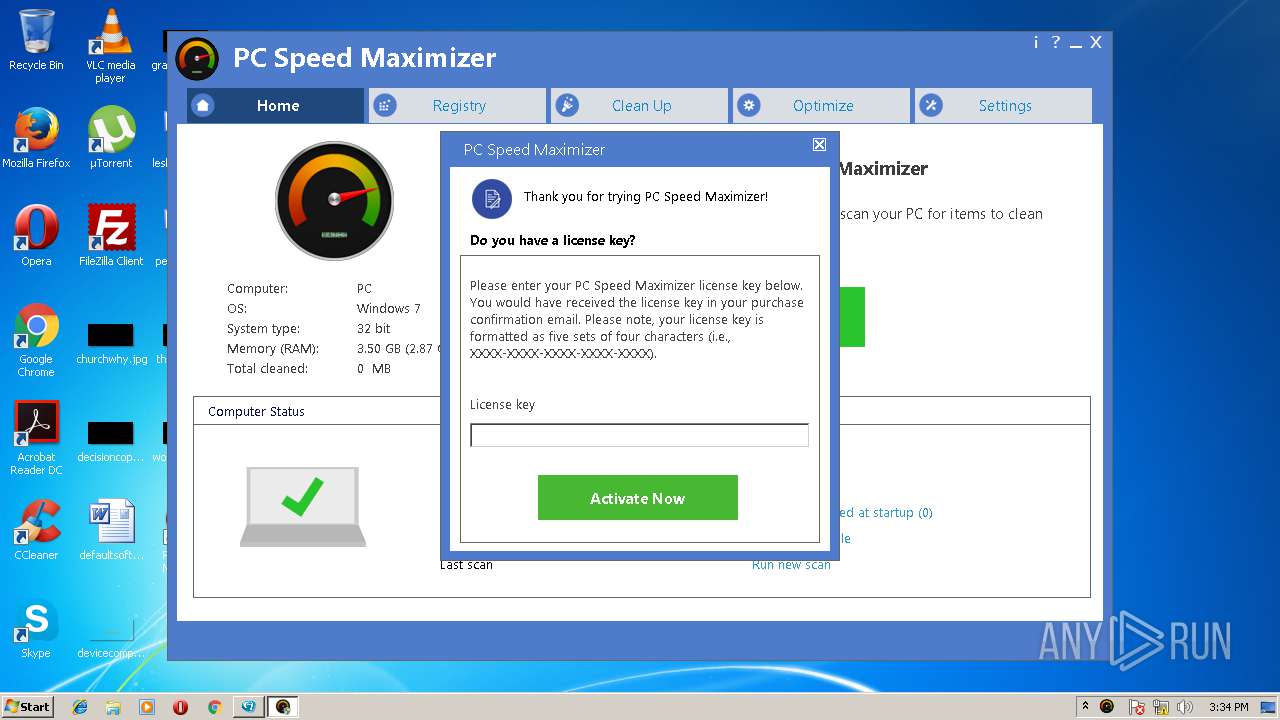Open µTorrent desktop icon
1280x720 pixels.
pos(110,138)
